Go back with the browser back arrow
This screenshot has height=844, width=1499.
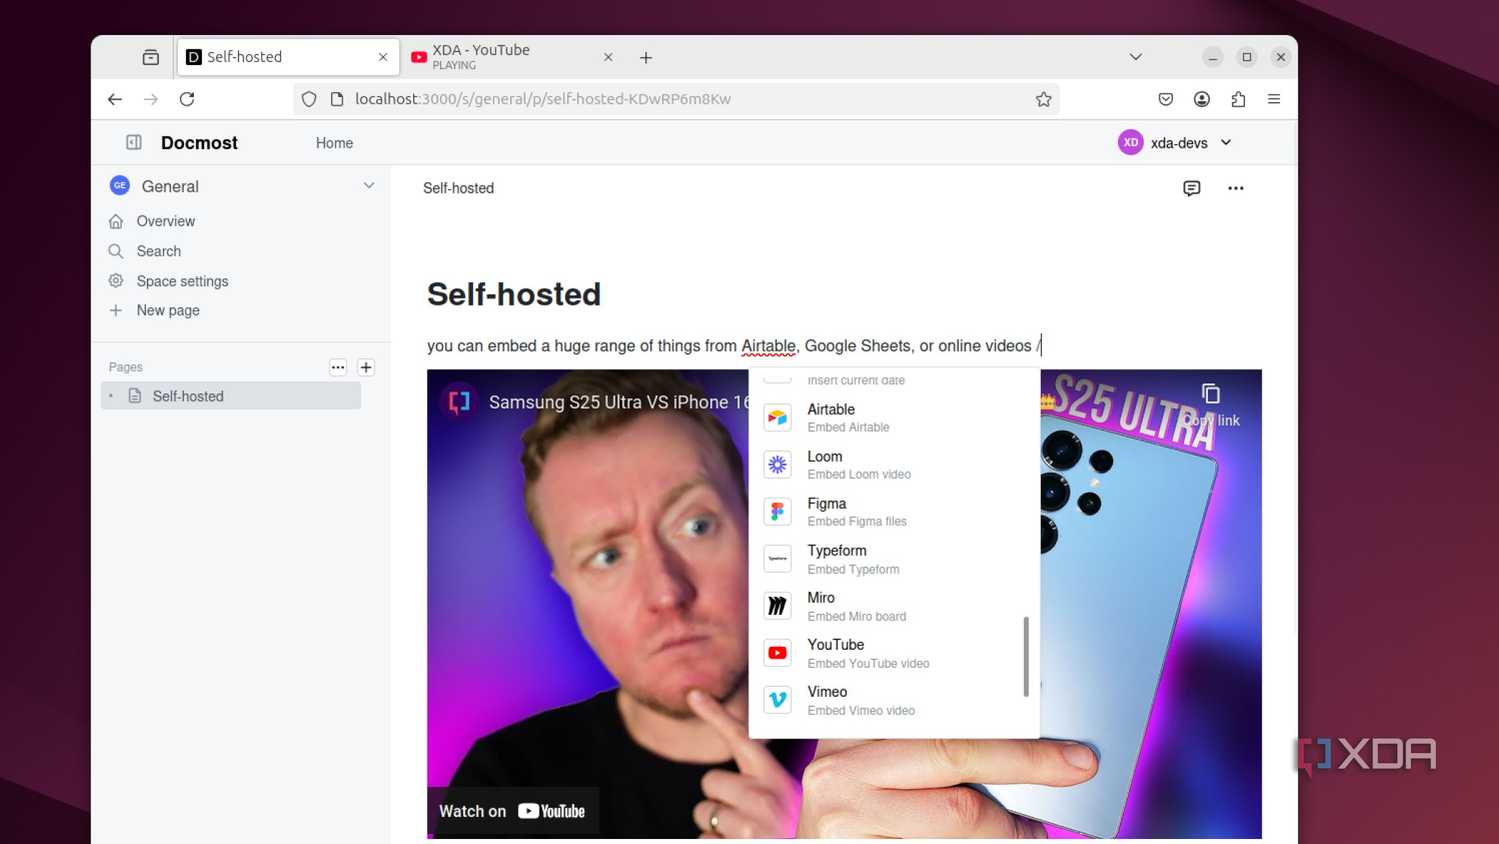pos(115,99)
